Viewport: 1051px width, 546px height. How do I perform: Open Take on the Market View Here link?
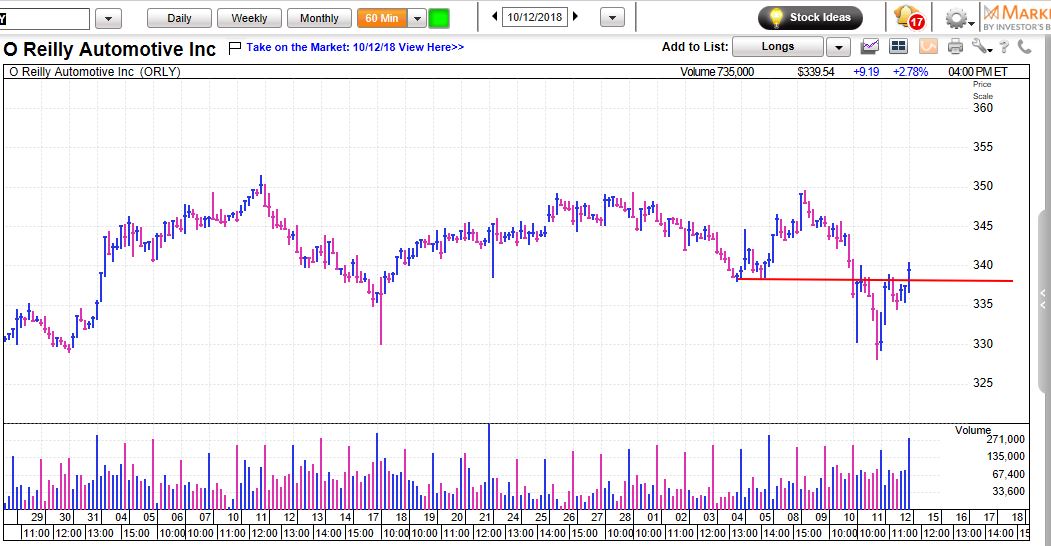355,47
